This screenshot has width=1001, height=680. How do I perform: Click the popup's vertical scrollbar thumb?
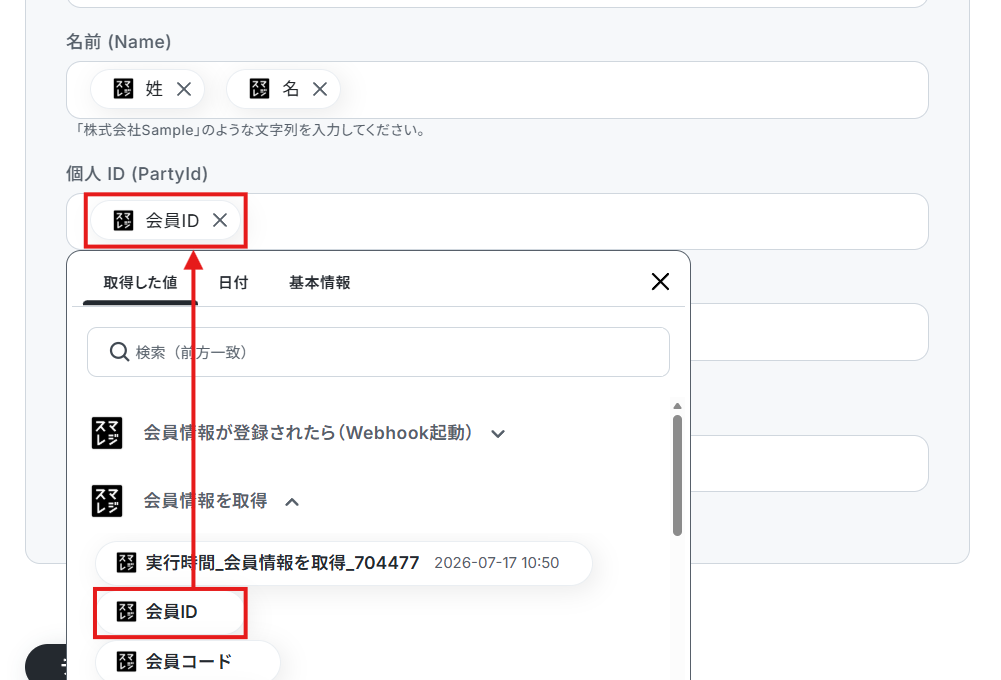point(677,476)
